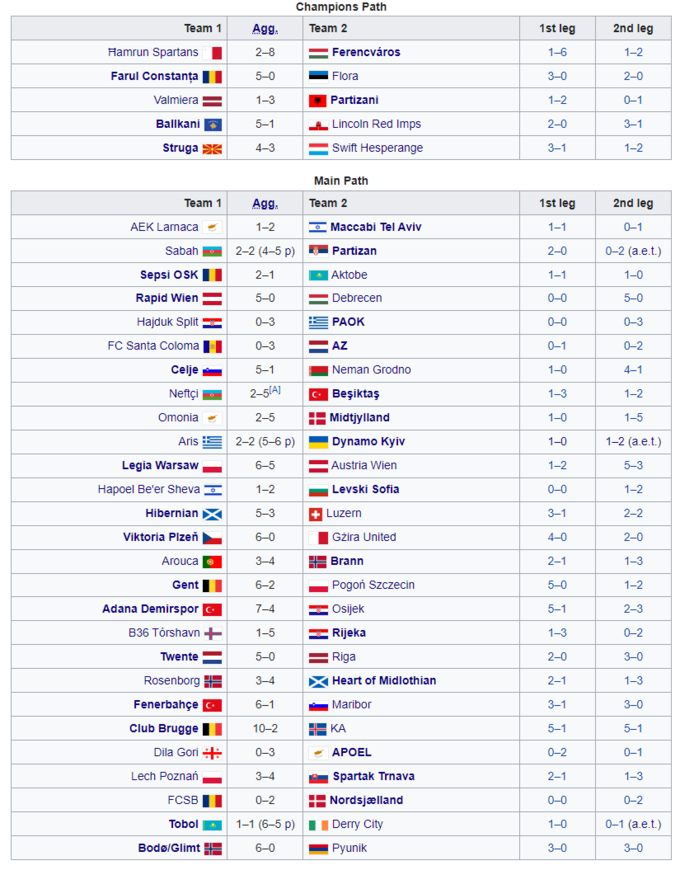Open the Bodø/Glimt team link
This screenshot has height=870, width=680.
coord(168,848)
